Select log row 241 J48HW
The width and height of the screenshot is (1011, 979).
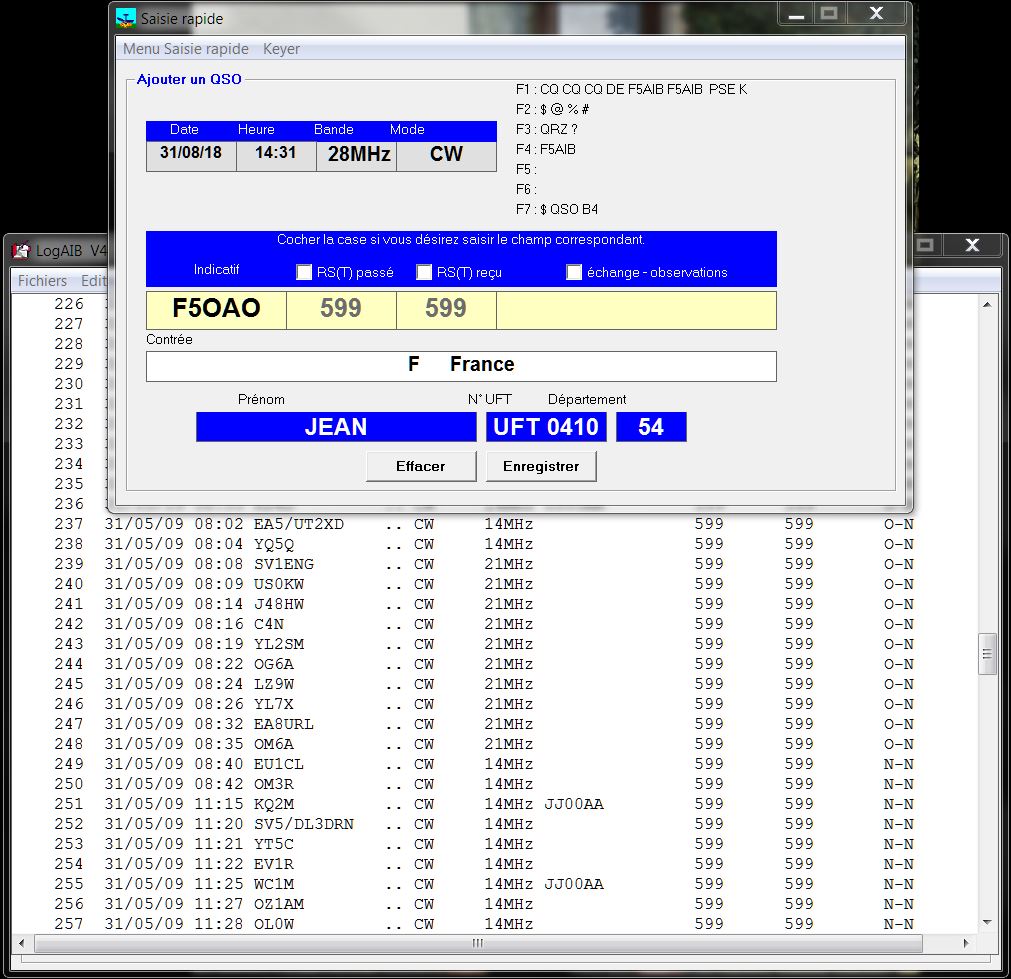[x=484, y=604]
